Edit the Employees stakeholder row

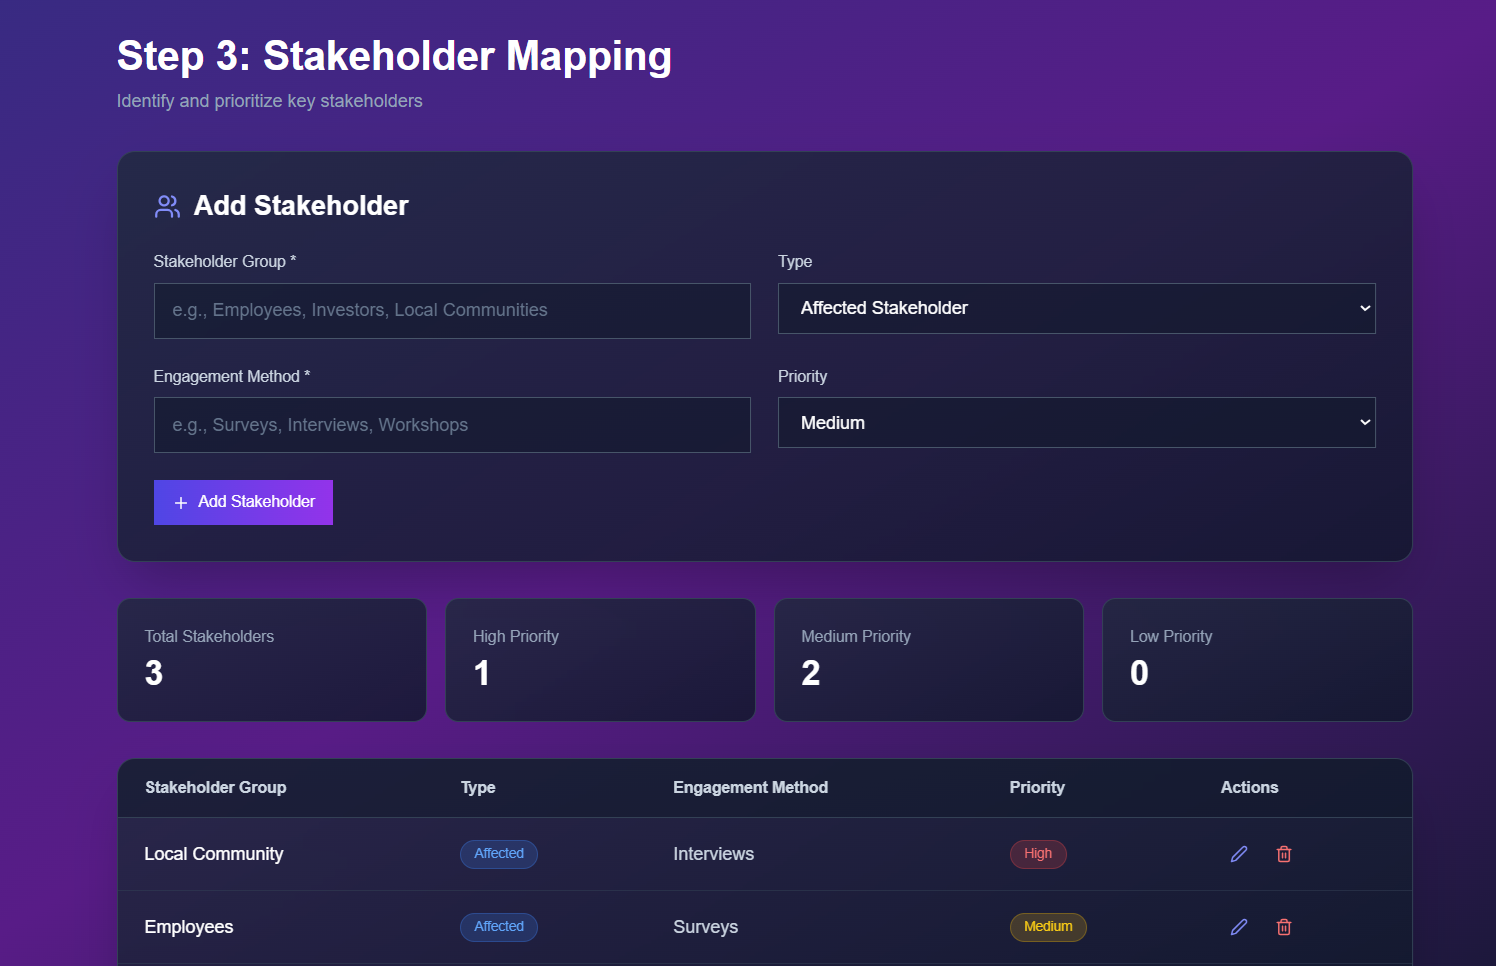point(1239,927)
